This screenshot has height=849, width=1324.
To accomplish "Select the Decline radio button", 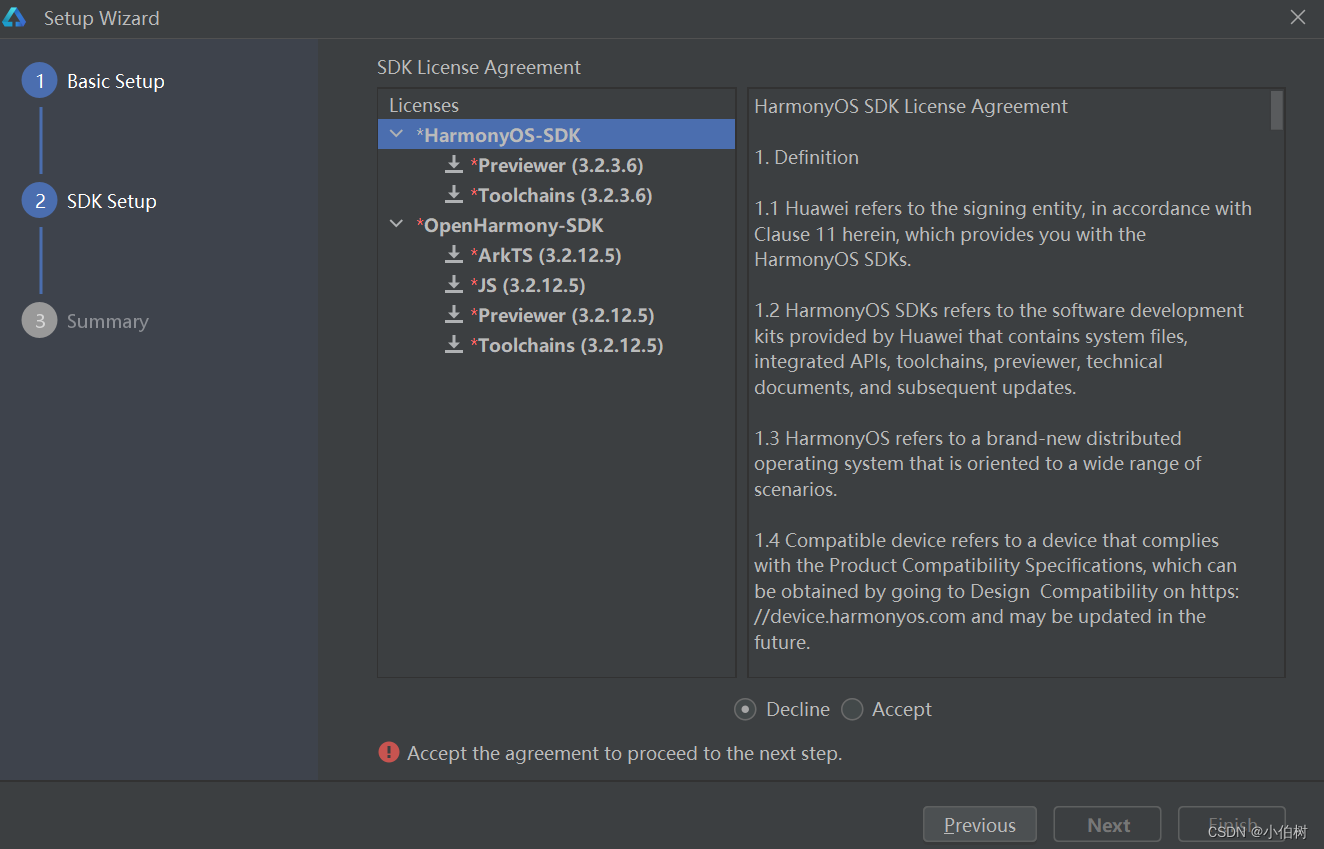I will (x=745, y=709).
